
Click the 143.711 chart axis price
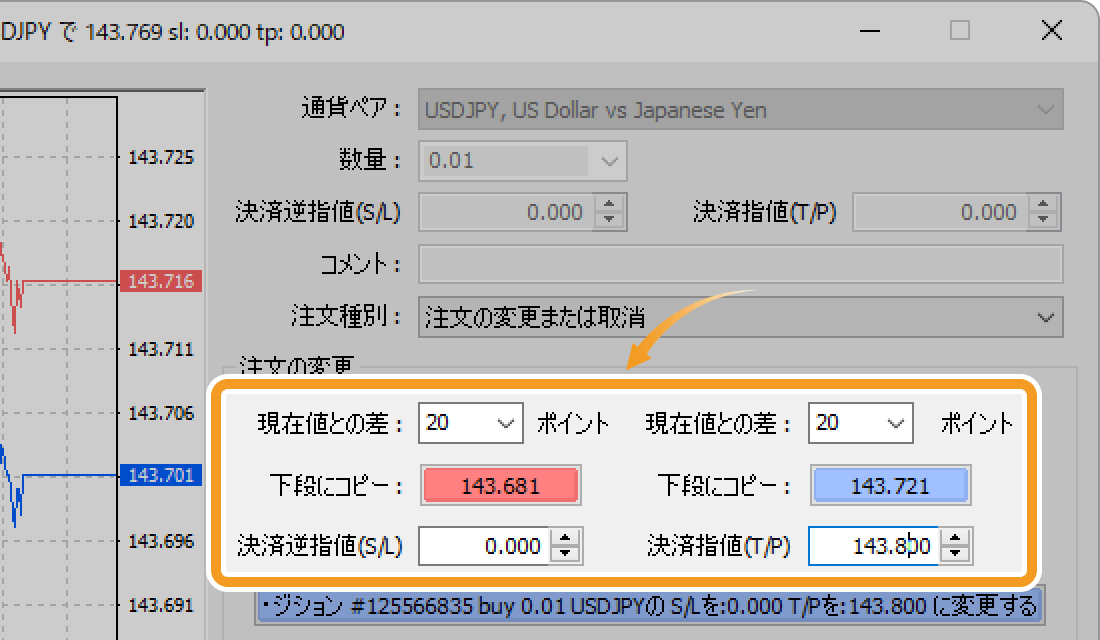pos(161,349)
